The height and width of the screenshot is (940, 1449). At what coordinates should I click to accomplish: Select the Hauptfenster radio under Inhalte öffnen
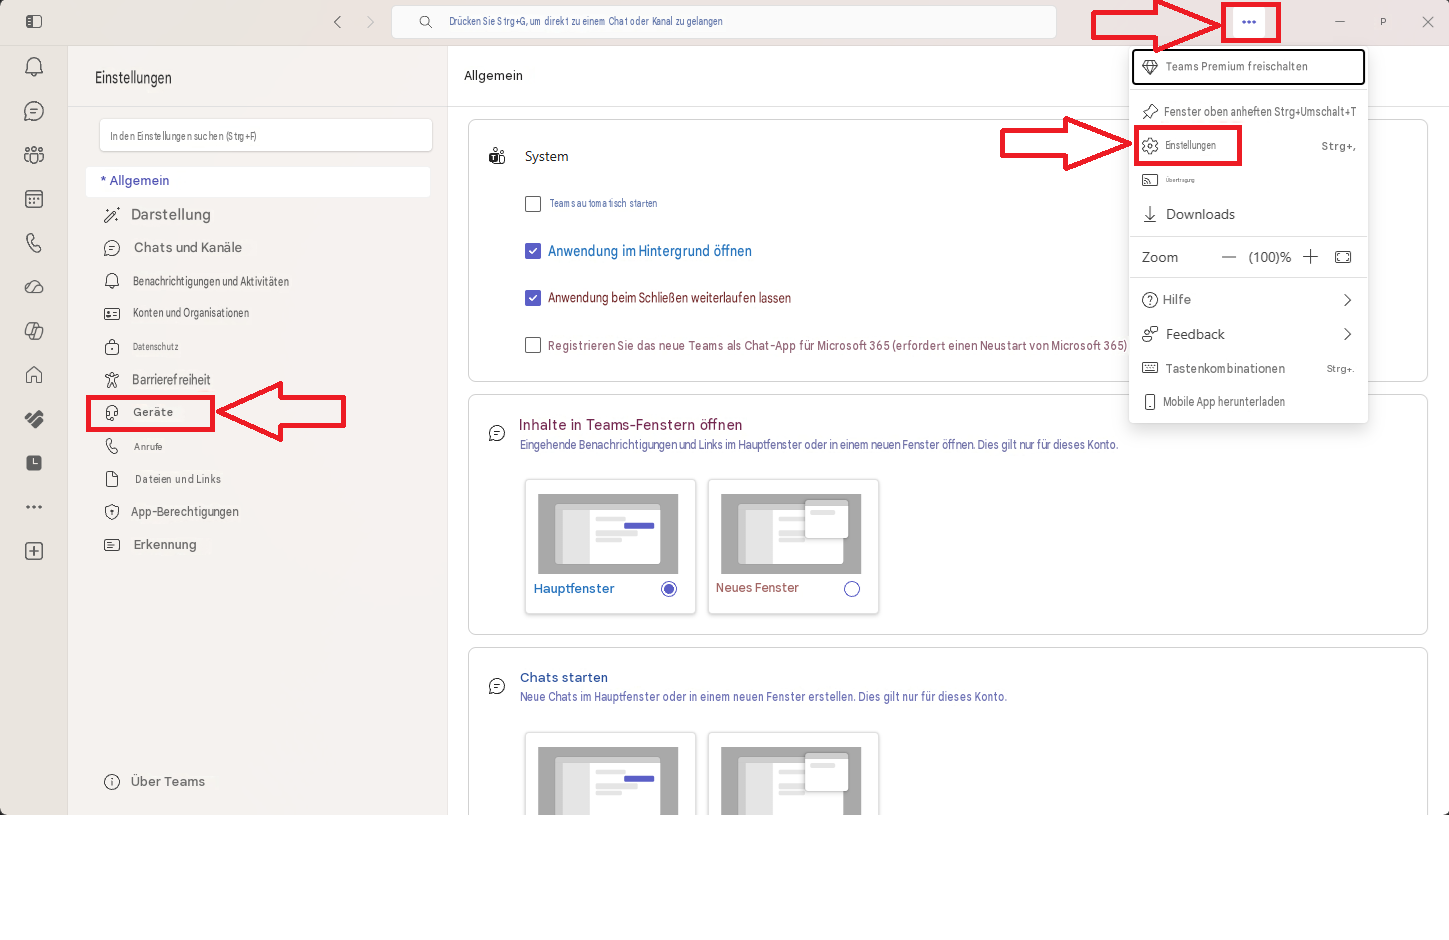pyautogui.click(x=669, y=589)
